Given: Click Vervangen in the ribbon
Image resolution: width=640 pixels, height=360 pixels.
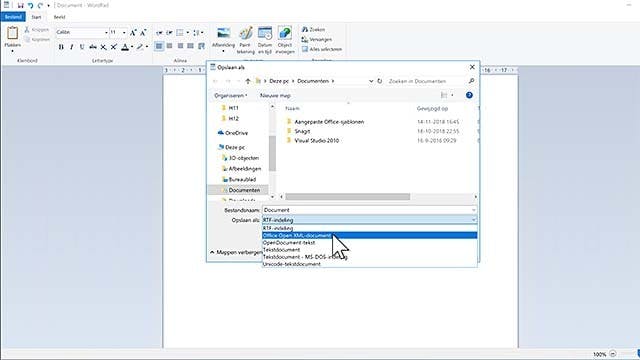Looking at the screenshot, I should (x=317, y=40).
